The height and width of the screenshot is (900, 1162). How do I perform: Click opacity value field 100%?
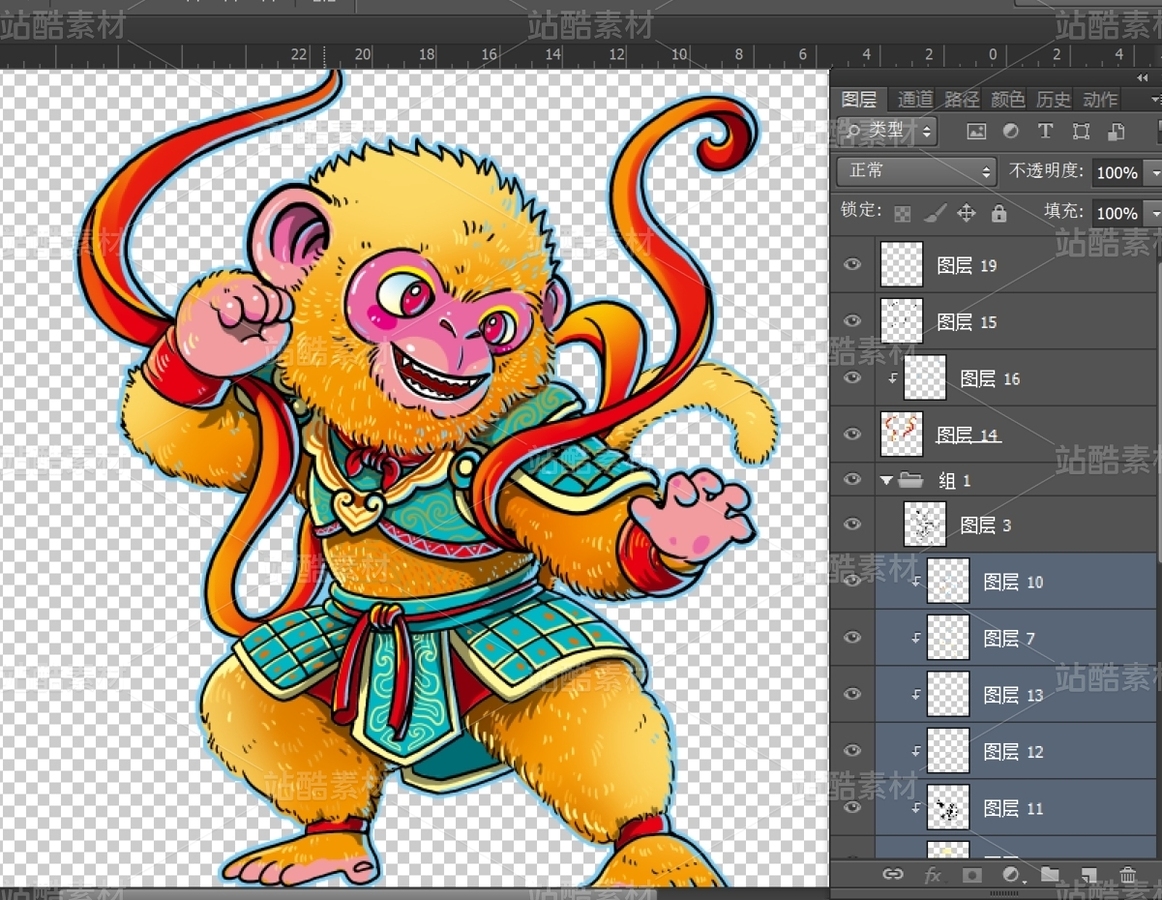[1117, 173]
